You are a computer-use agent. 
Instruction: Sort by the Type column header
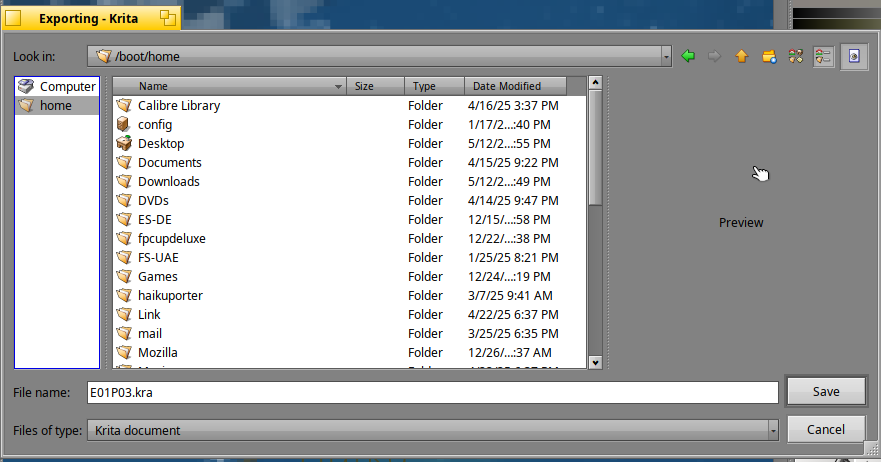click(x=434, y=86)
